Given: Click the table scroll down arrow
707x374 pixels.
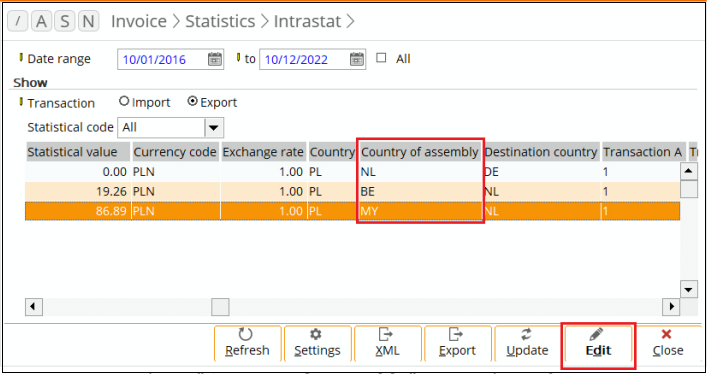Looking at the screenshot, I should pyautogui.click(x=689, y=289).
